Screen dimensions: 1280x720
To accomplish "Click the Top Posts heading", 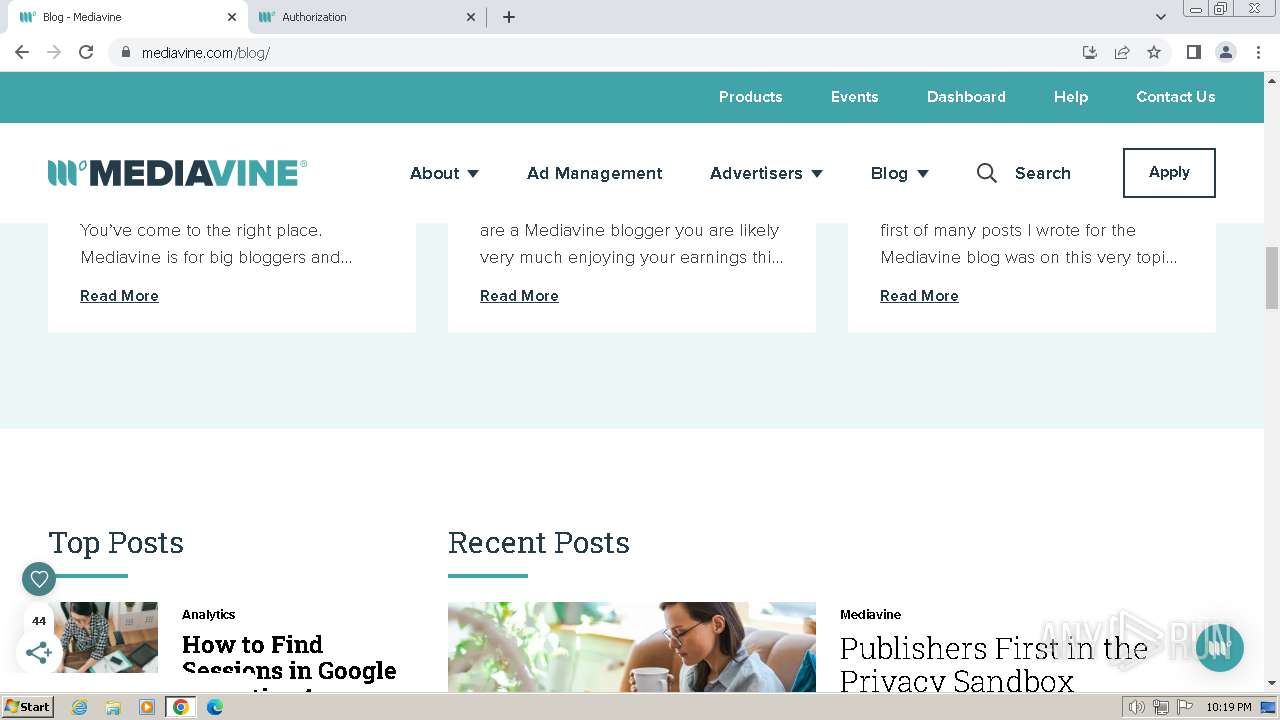I will [116, 542].
